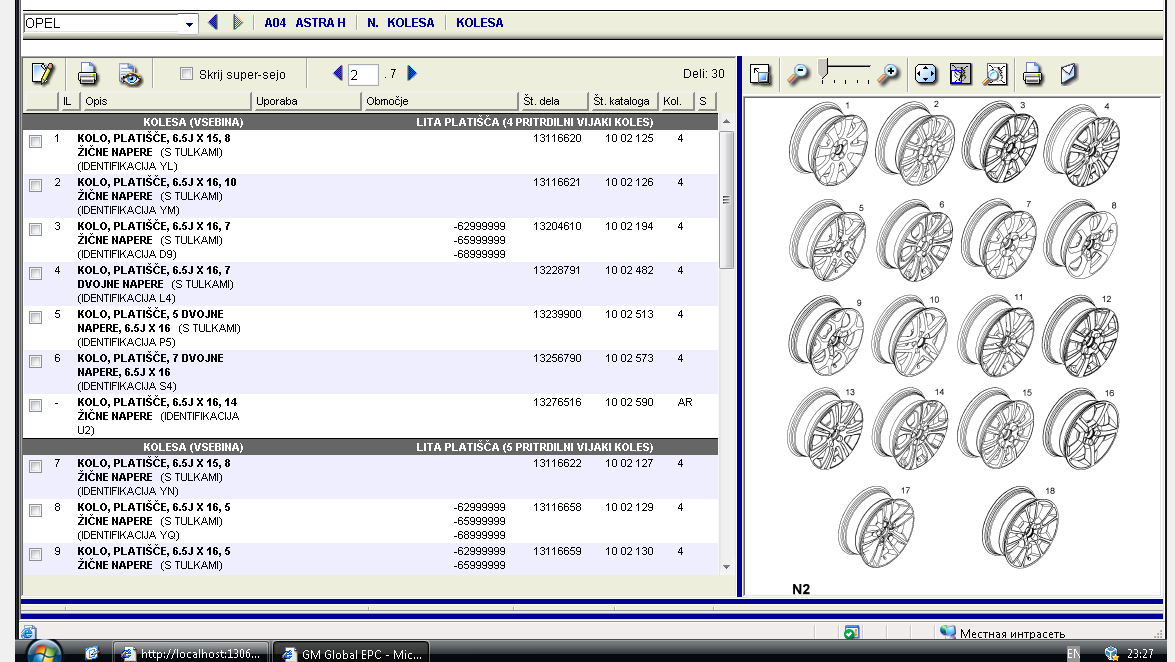Click Internet Explorer quick launch icon
1175x662 pixels.
pyautogui.click(x=91, y=653)
